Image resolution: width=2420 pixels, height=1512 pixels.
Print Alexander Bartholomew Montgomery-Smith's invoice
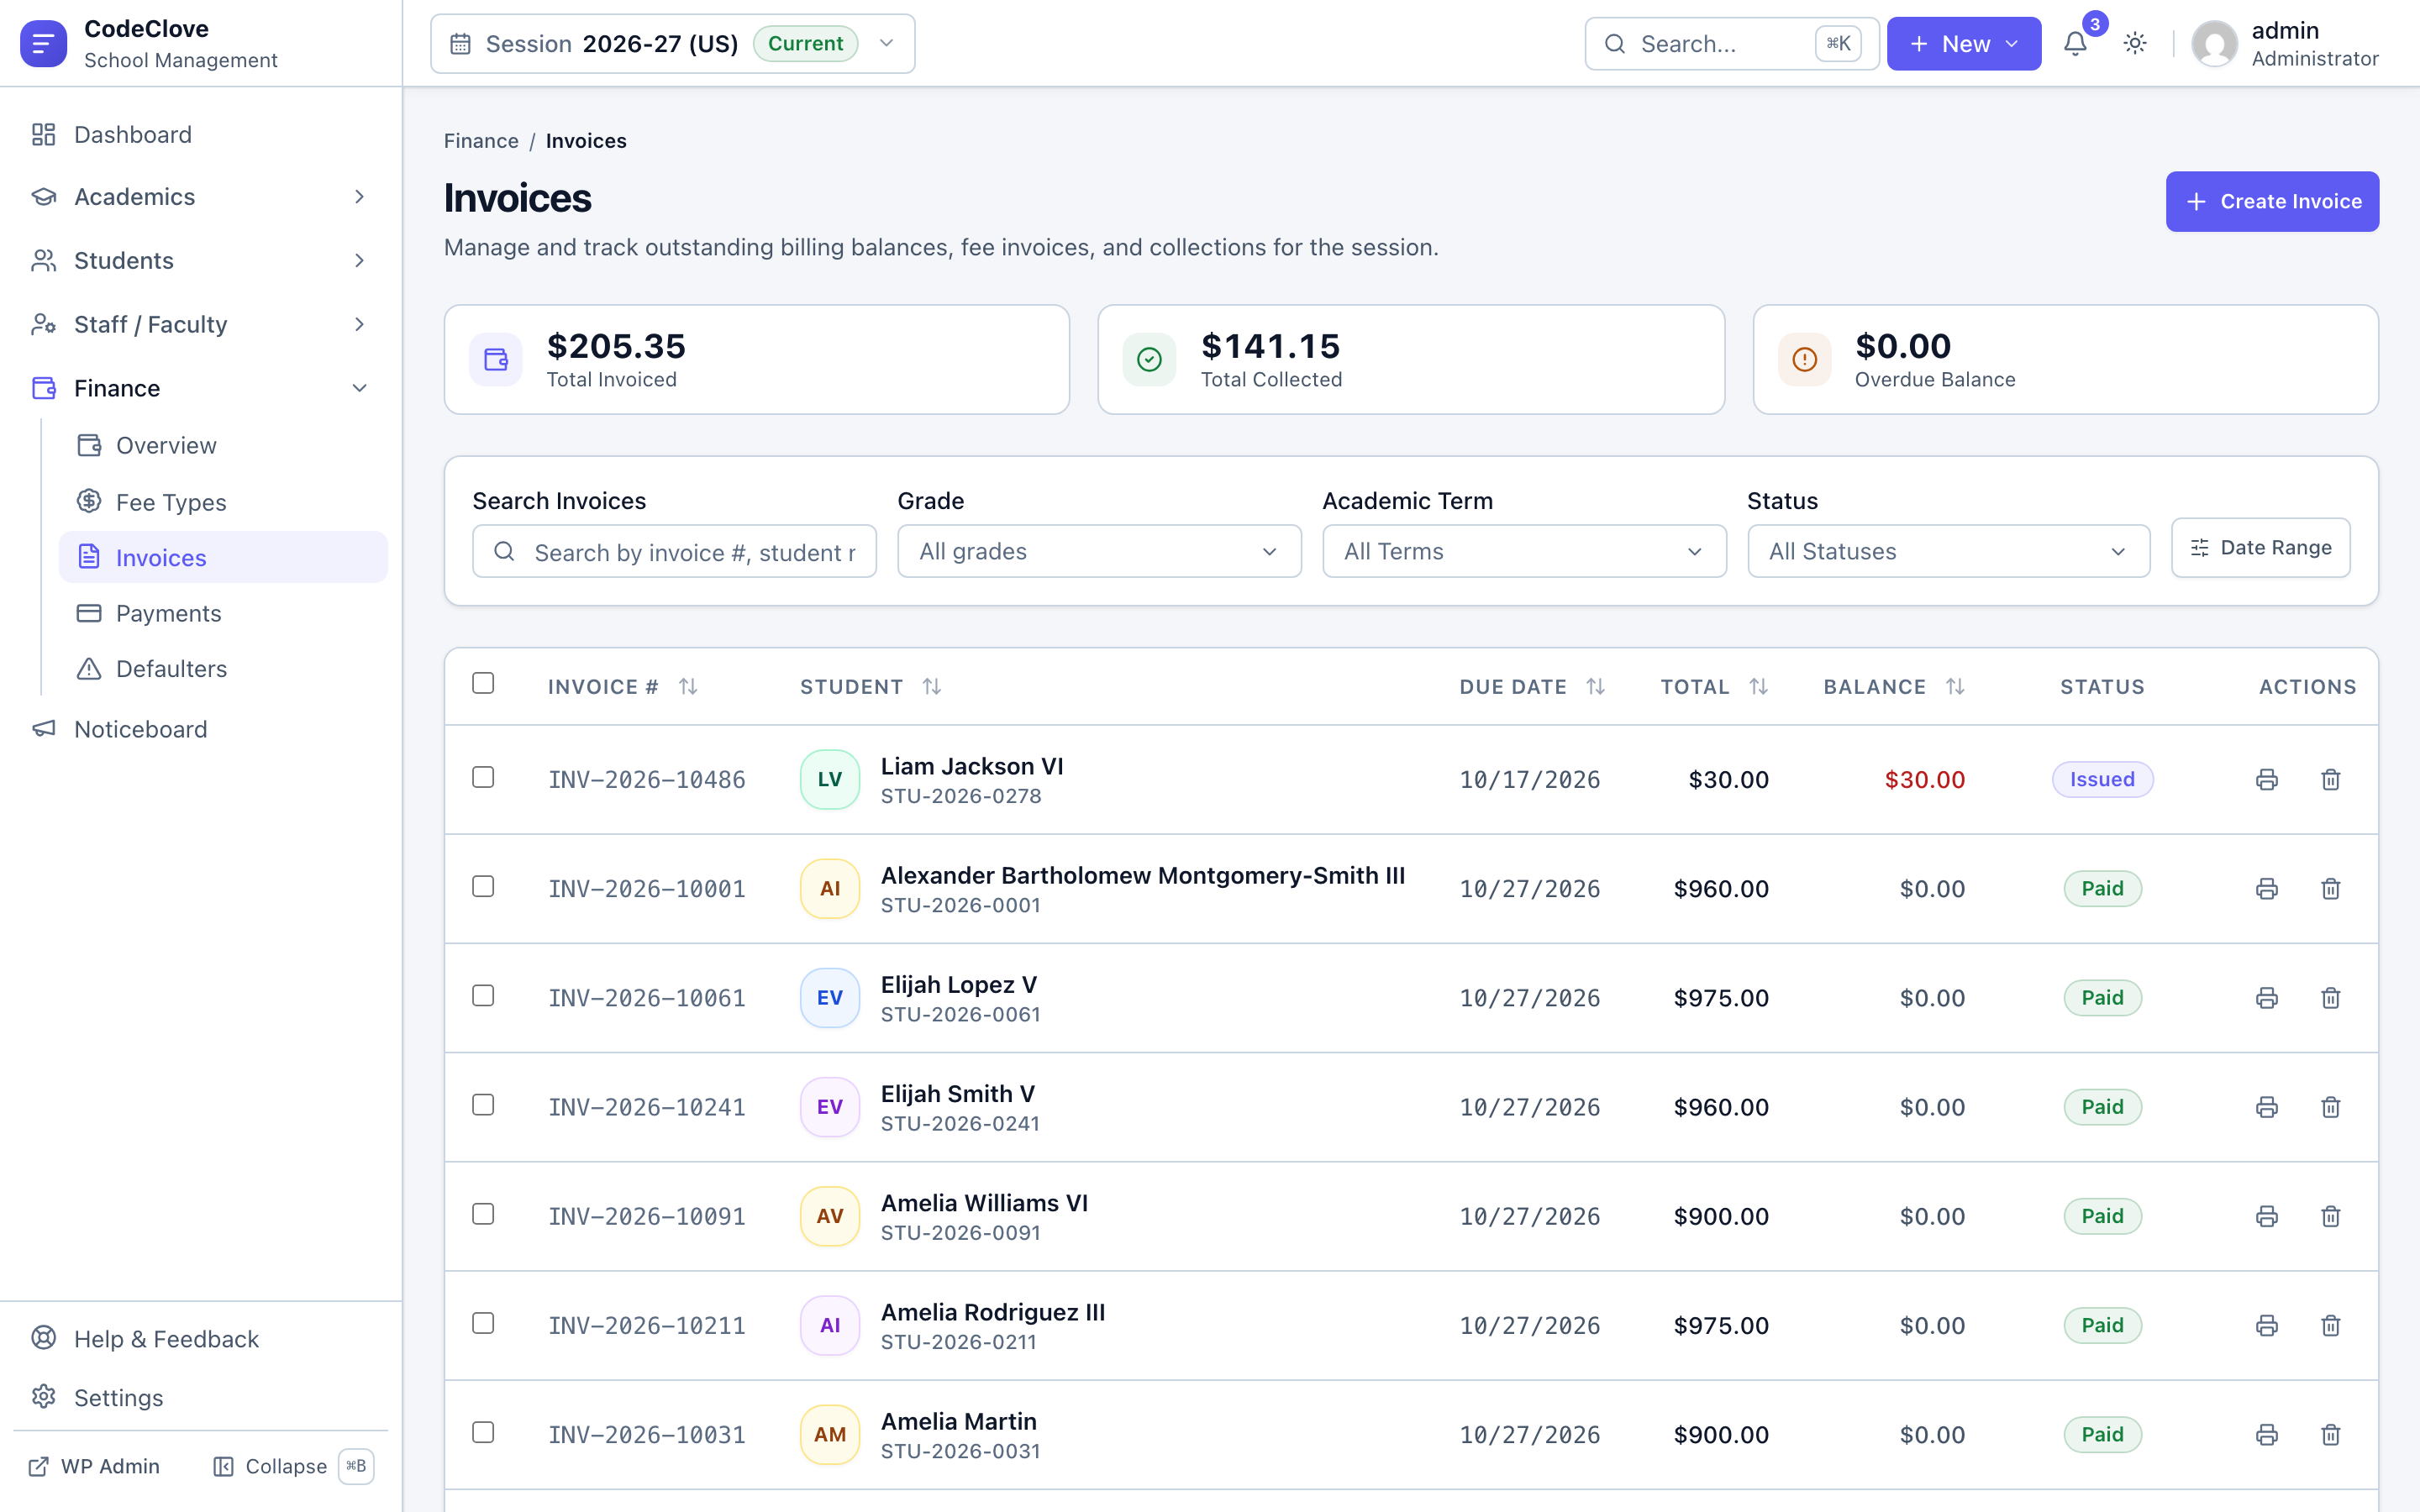[x=2267, y=888]
